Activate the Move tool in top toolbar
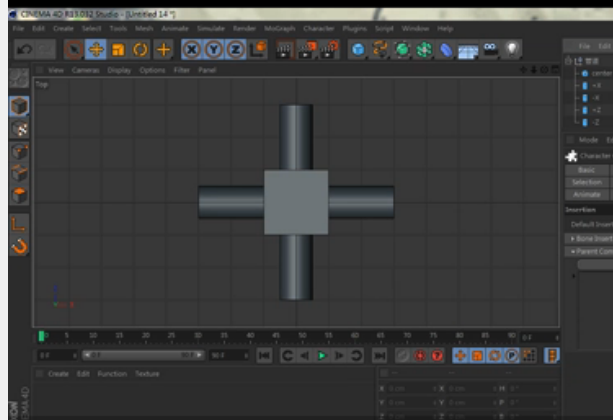This screenshot has width=613, height=420. point(96,50)
